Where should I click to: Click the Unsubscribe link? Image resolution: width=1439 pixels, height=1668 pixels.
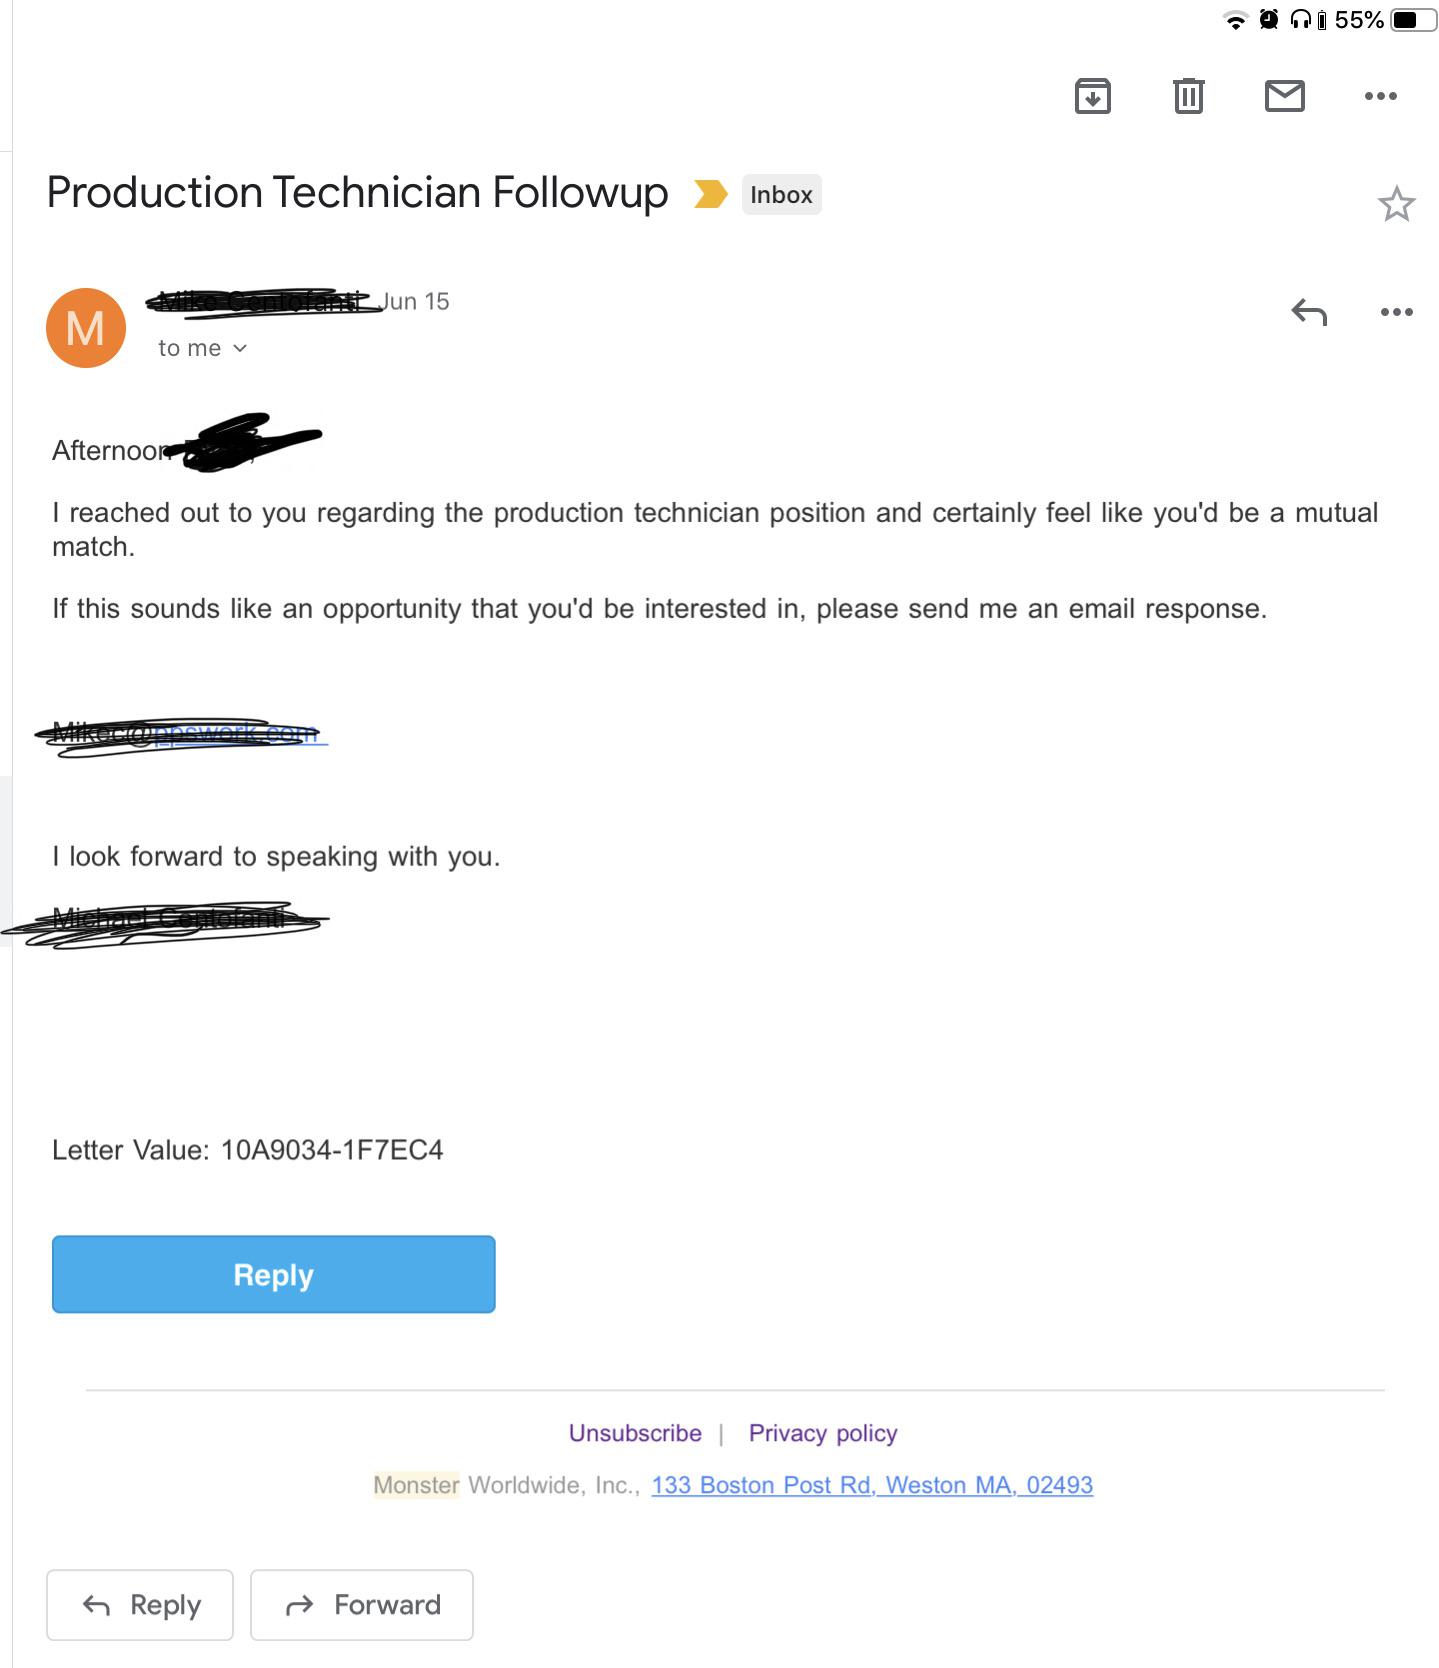pyautogui.click(x=635, y=1433)
